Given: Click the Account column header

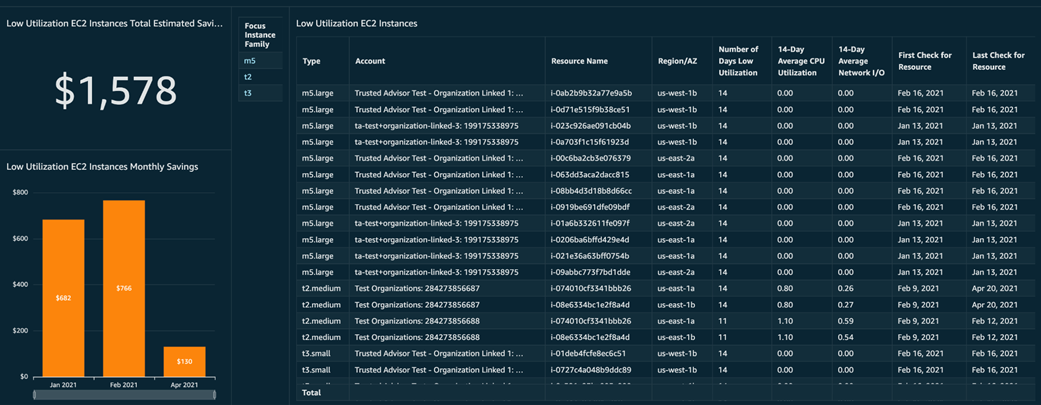Looking at the screenshot, I should [x=370, y=61].
